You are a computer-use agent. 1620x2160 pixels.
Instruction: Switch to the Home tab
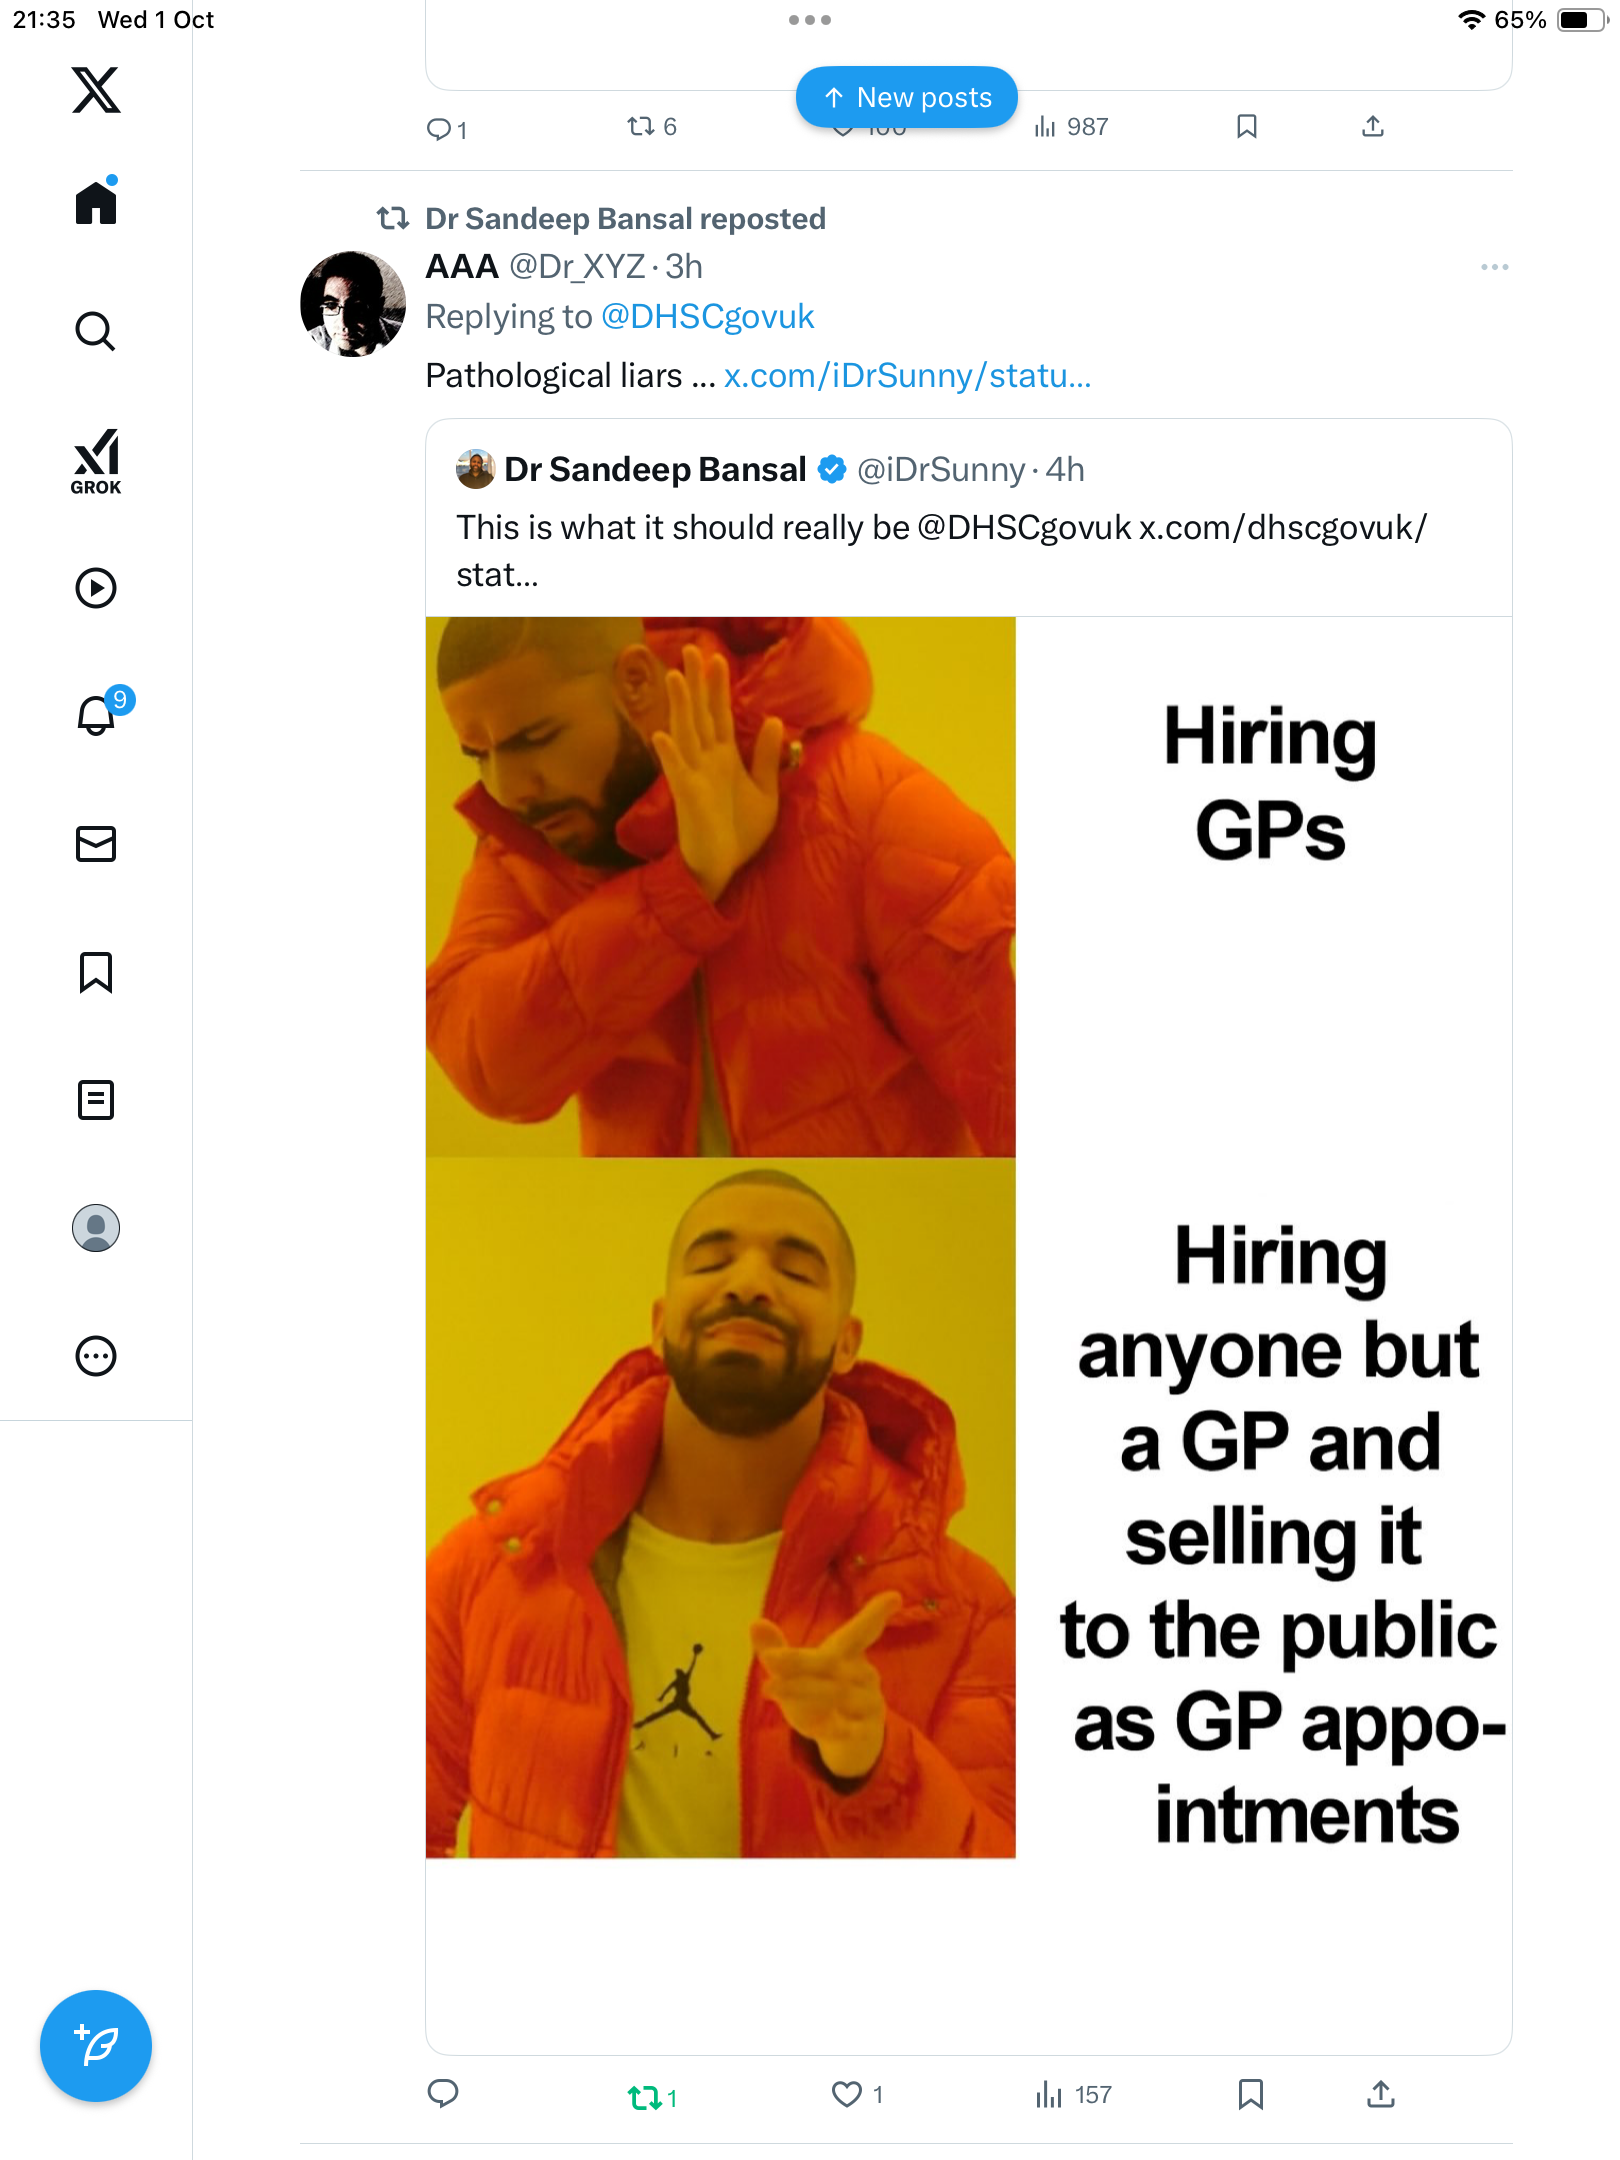coord(96,203)
